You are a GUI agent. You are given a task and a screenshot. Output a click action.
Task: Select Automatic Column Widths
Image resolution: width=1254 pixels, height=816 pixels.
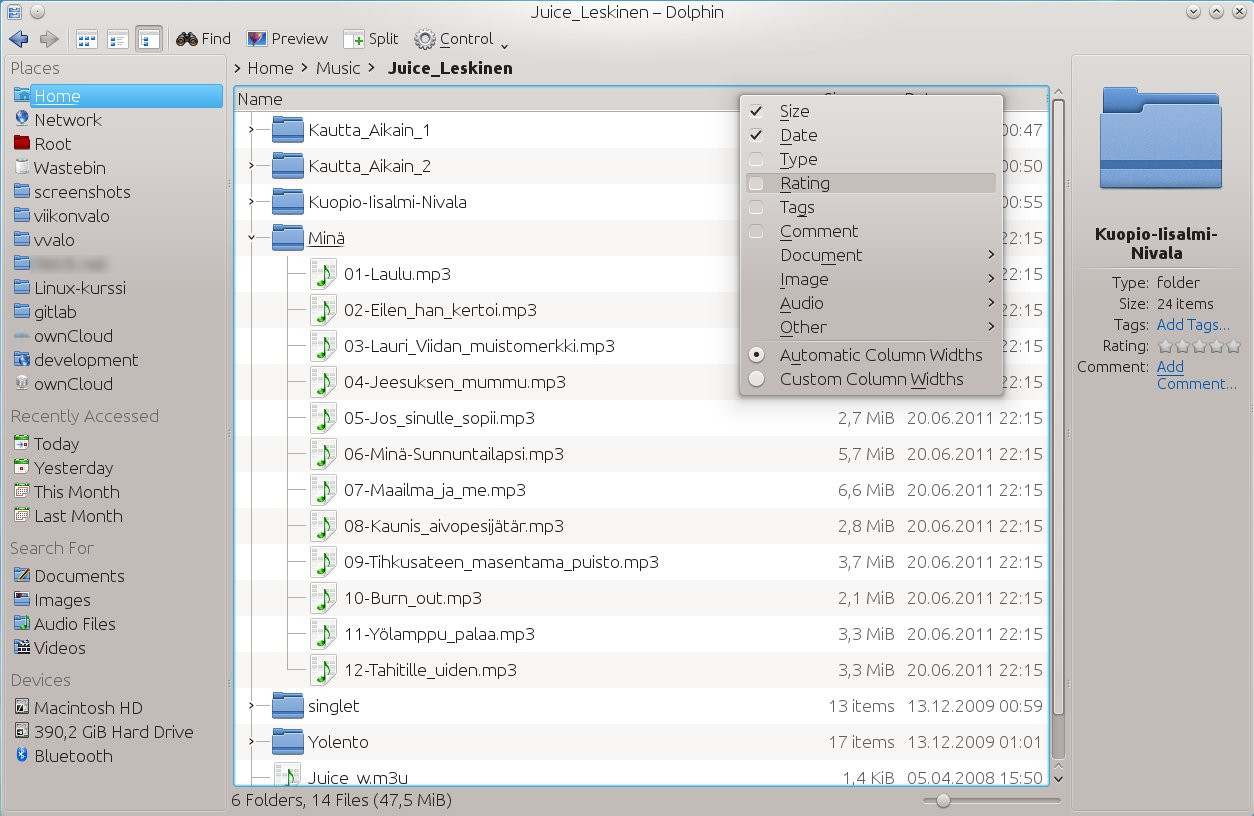(871, 355)
